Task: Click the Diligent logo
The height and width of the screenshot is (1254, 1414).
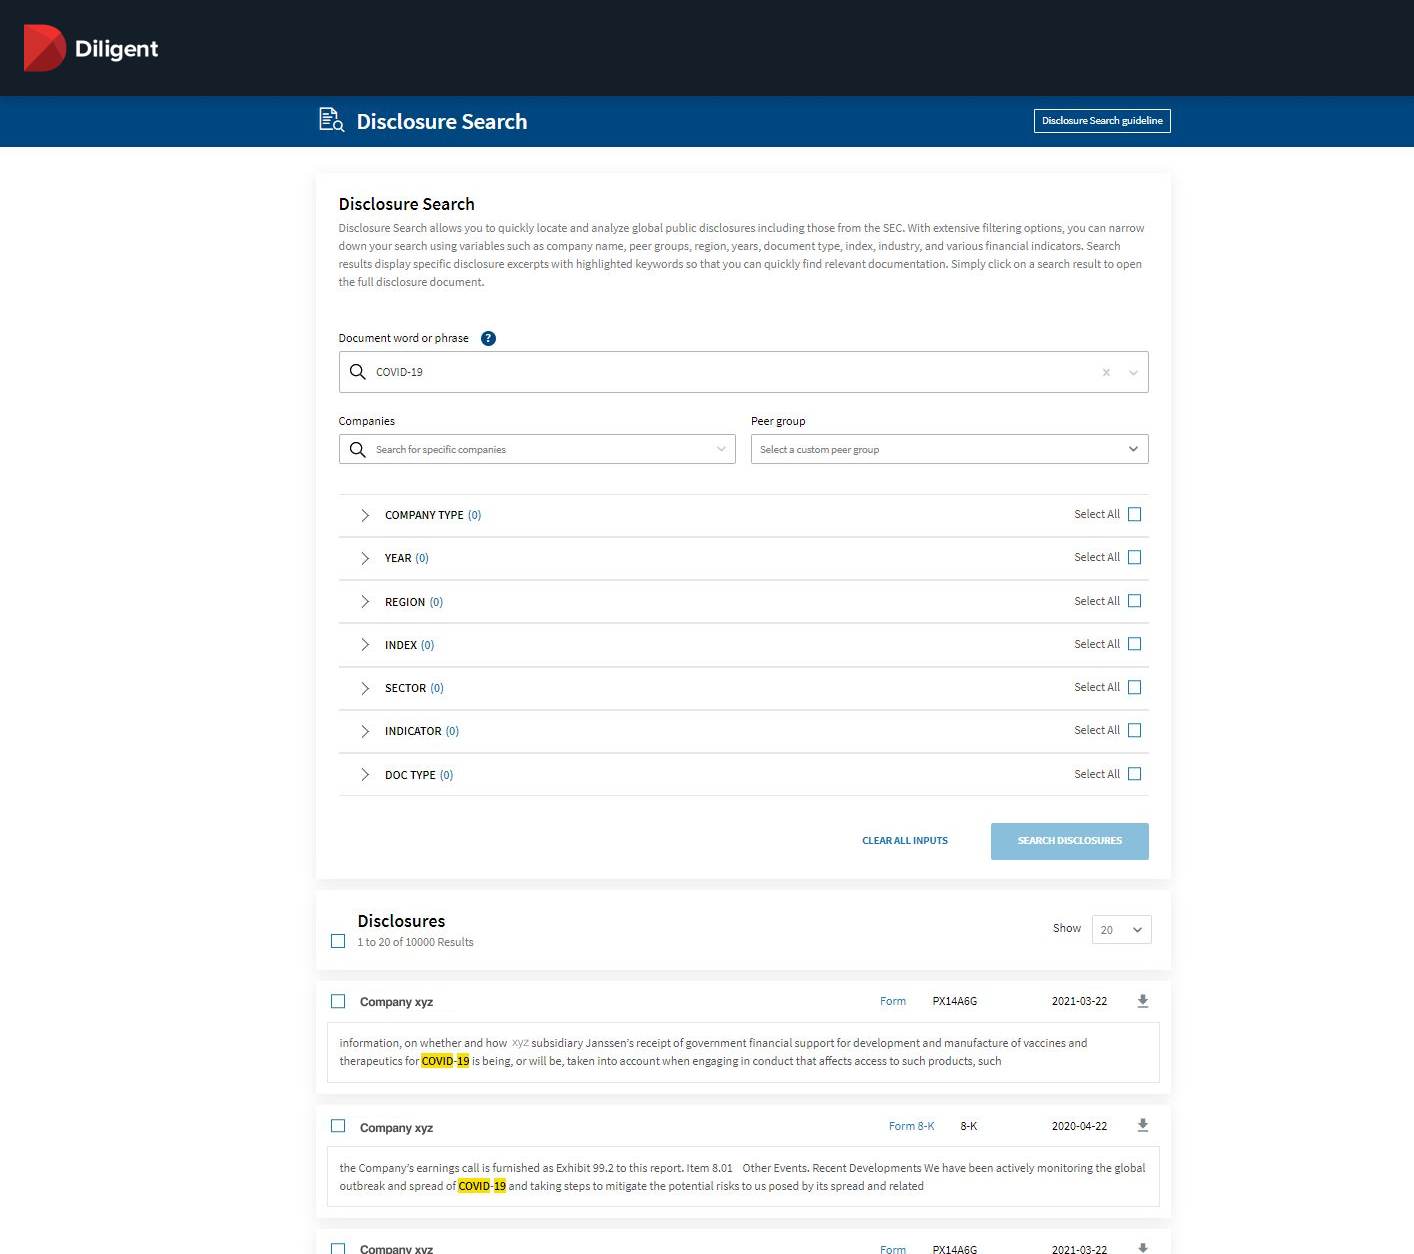Action: (x=91, y=48)
